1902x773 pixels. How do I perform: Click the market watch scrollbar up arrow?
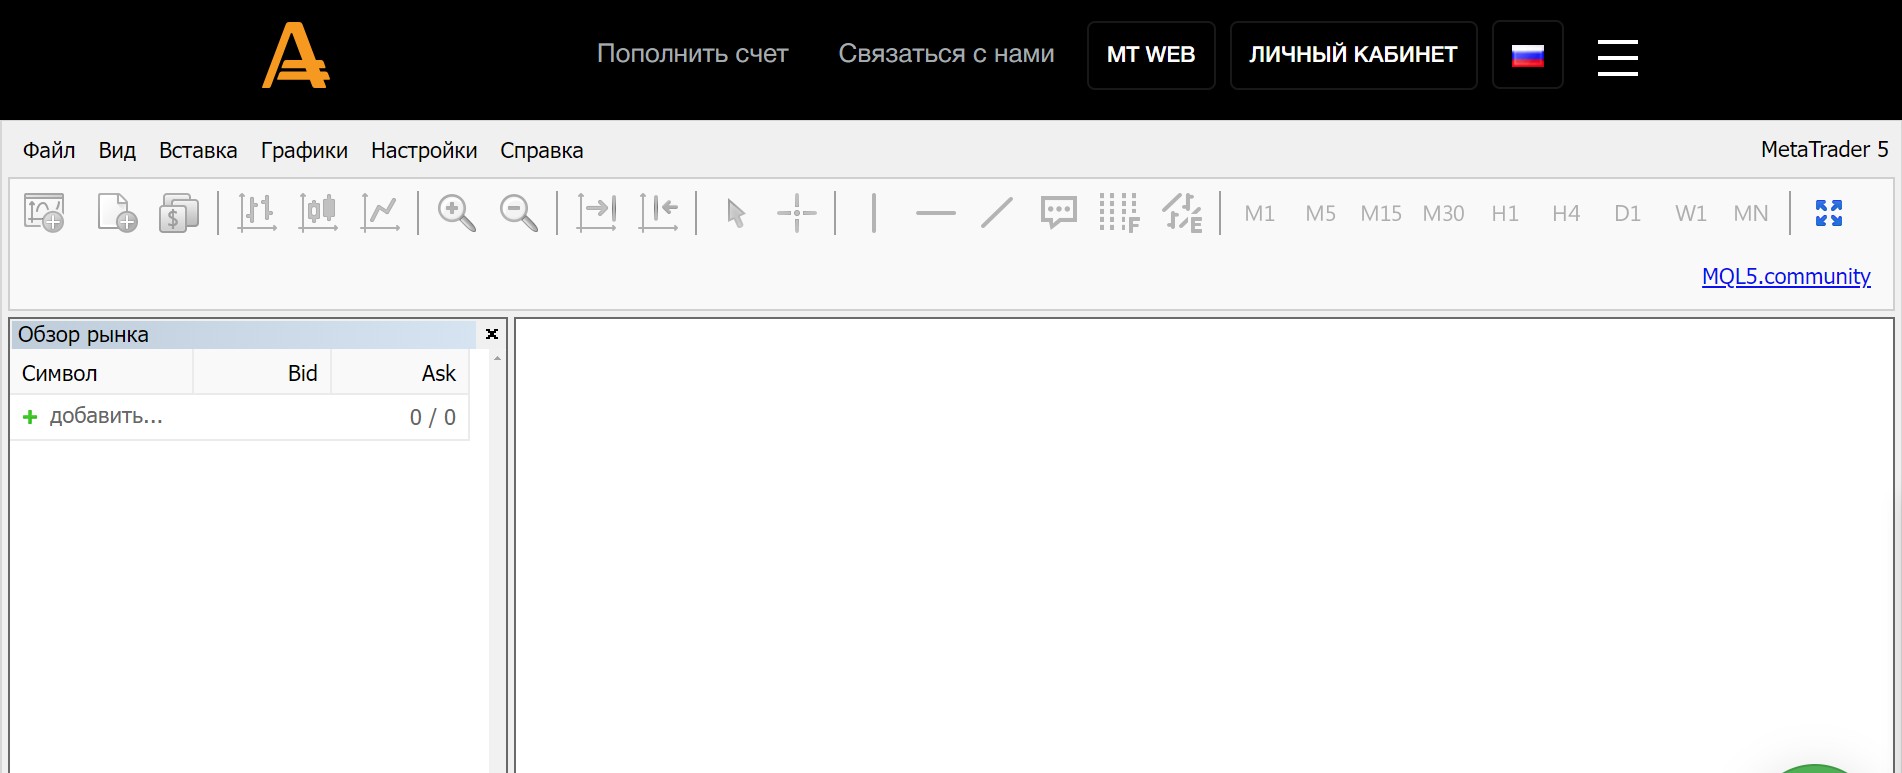click(x=497, y=358)
